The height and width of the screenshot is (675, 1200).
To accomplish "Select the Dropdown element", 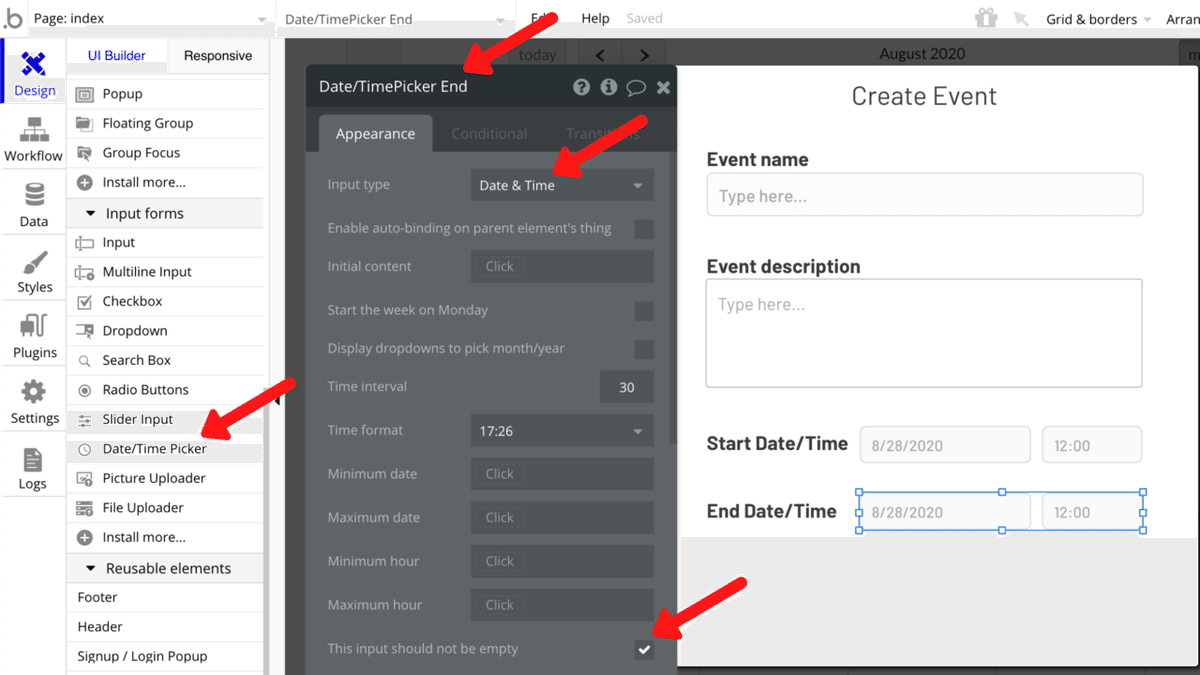I will [166, 331].
